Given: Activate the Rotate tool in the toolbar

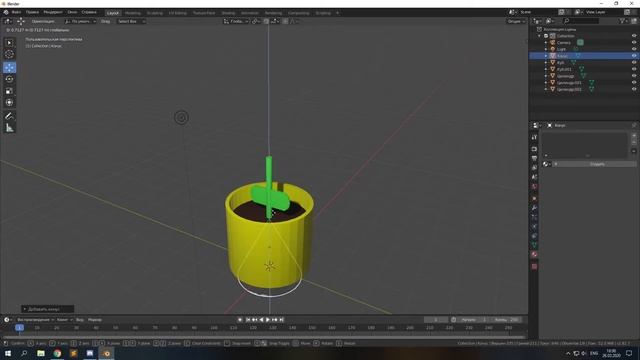Looking at the screenshot, I should (x=9, y=79).
